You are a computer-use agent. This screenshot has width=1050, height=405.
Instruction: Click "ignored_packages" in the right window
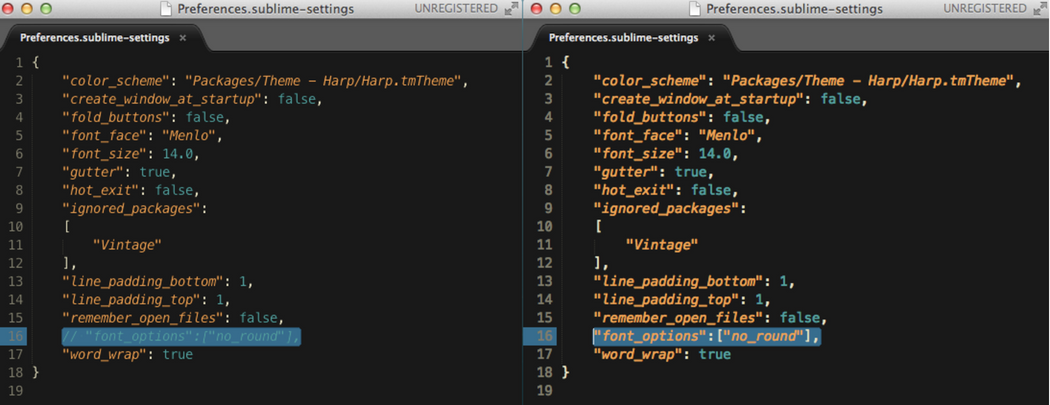(667, 208)
